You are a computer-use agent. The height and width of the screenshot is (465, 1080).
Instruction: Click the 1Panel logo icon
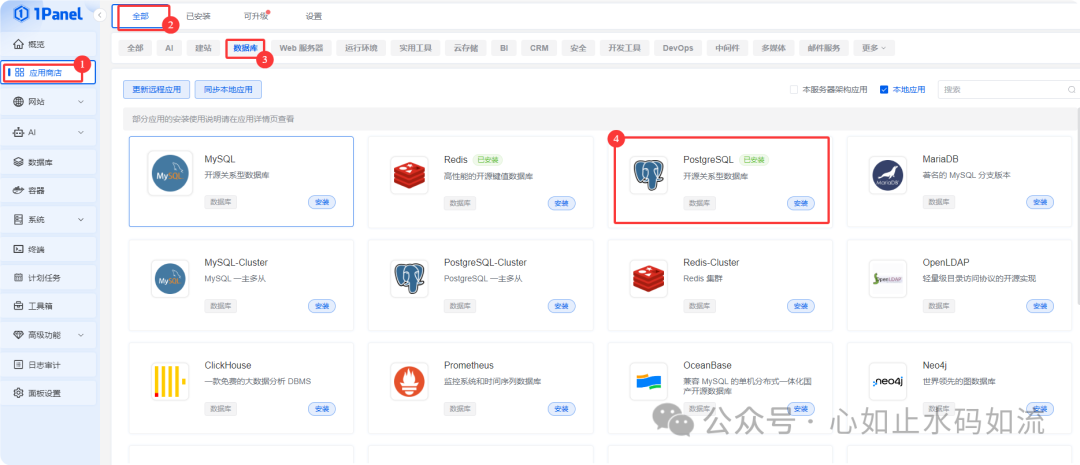(20, 13)
